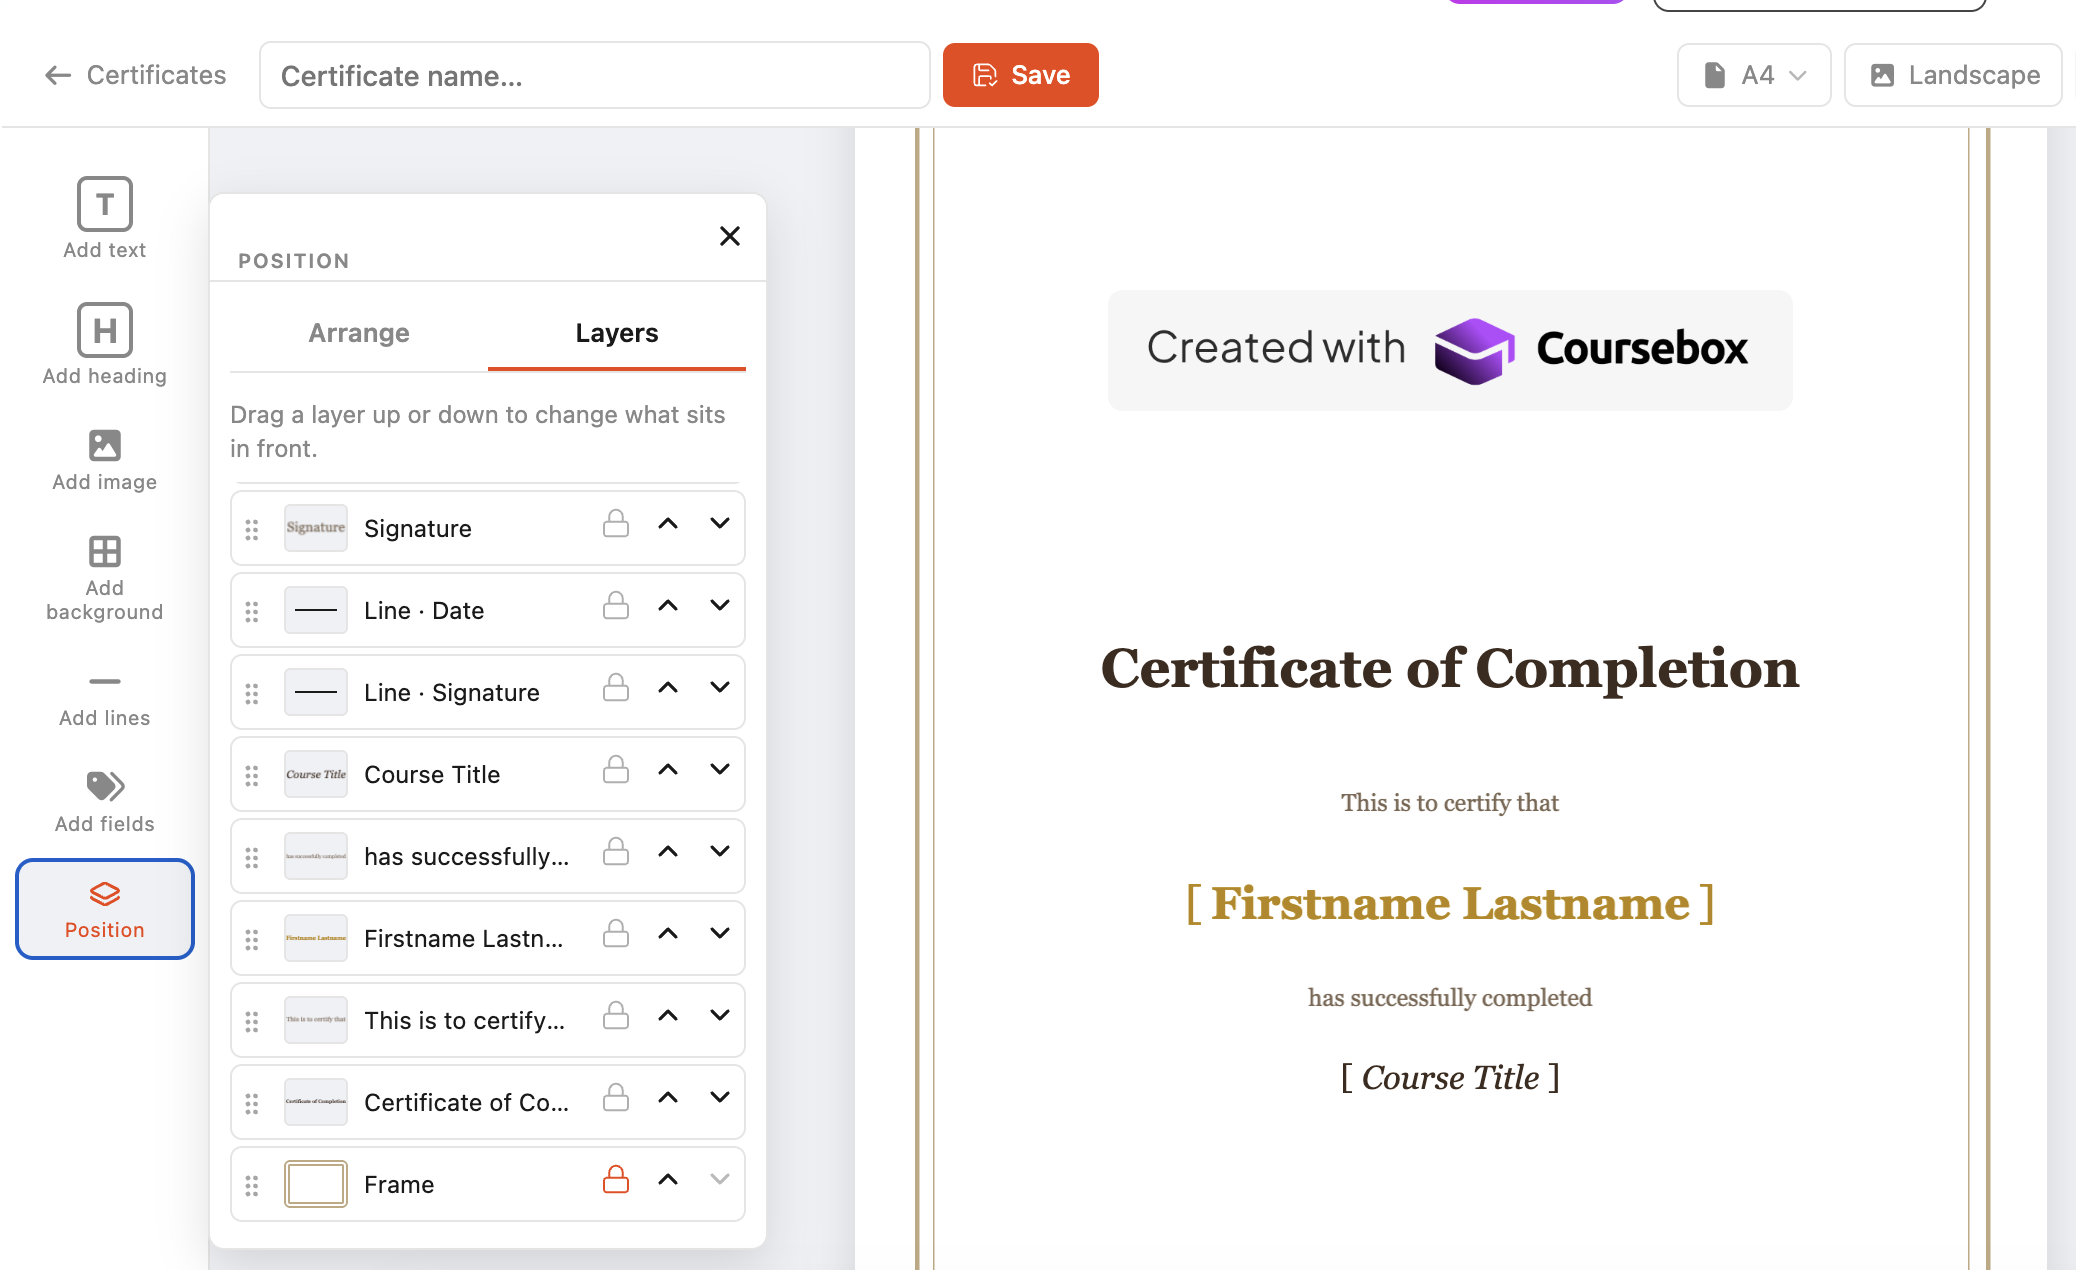The height and width of the screenshot is (1270, 2076).
Task: Move the Firstname Lastname layer up
Action: point(668,934)
